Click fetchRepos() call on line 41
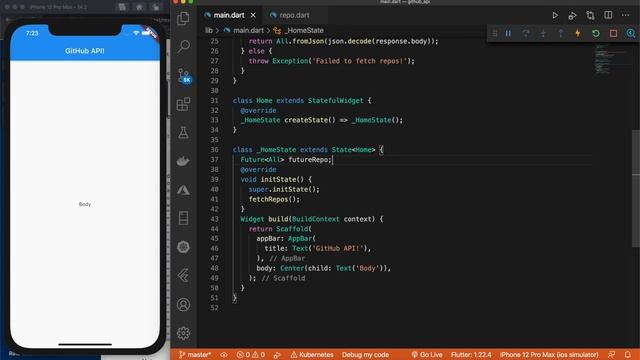This screenshot has width=640, height=360. point(274,199)
